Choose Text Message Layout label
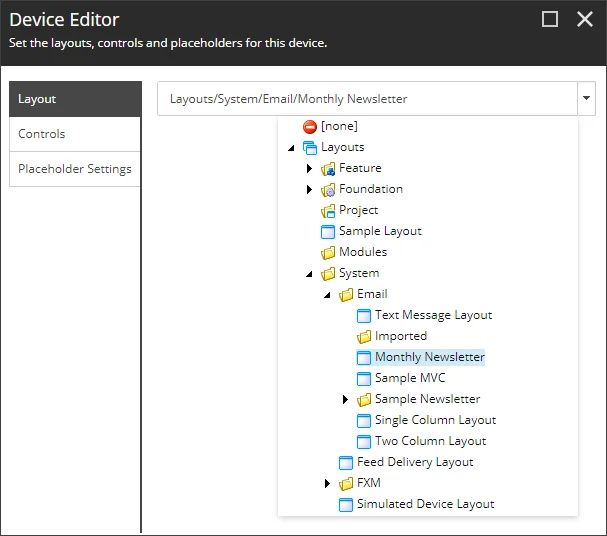The image size is (607, 536). click(x=434, y=315)
